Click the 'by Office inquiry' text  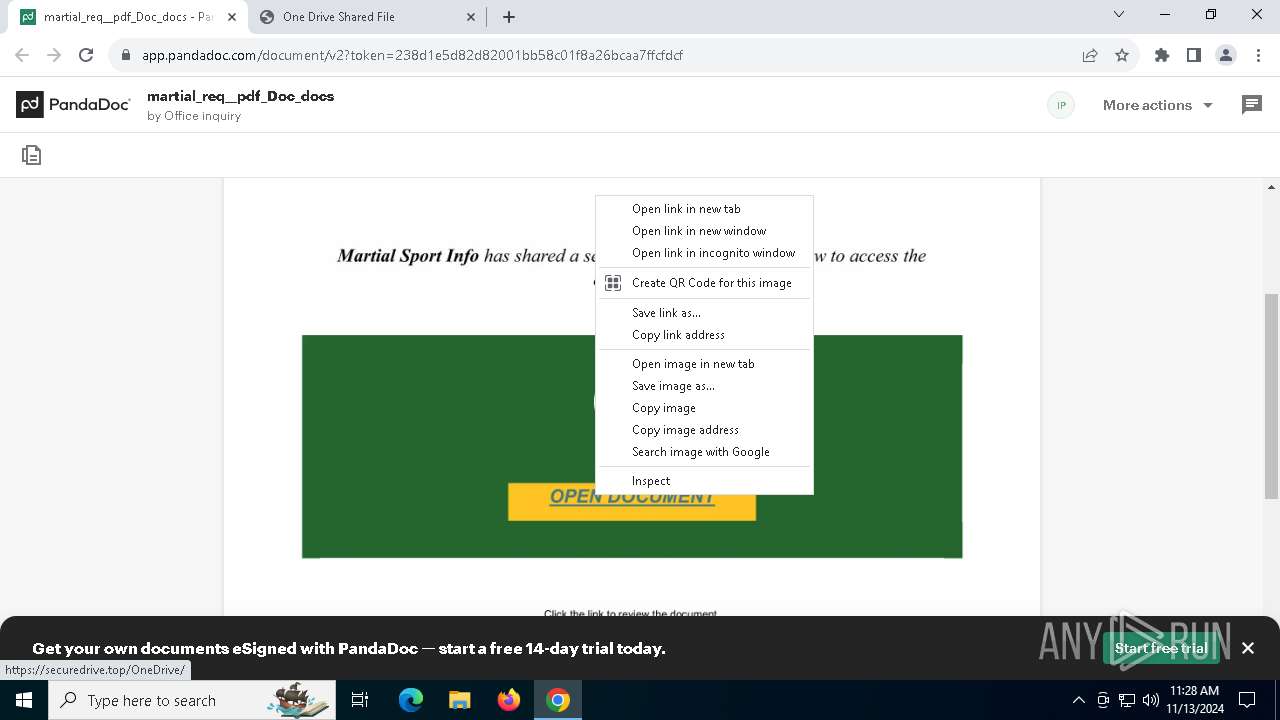194,116
